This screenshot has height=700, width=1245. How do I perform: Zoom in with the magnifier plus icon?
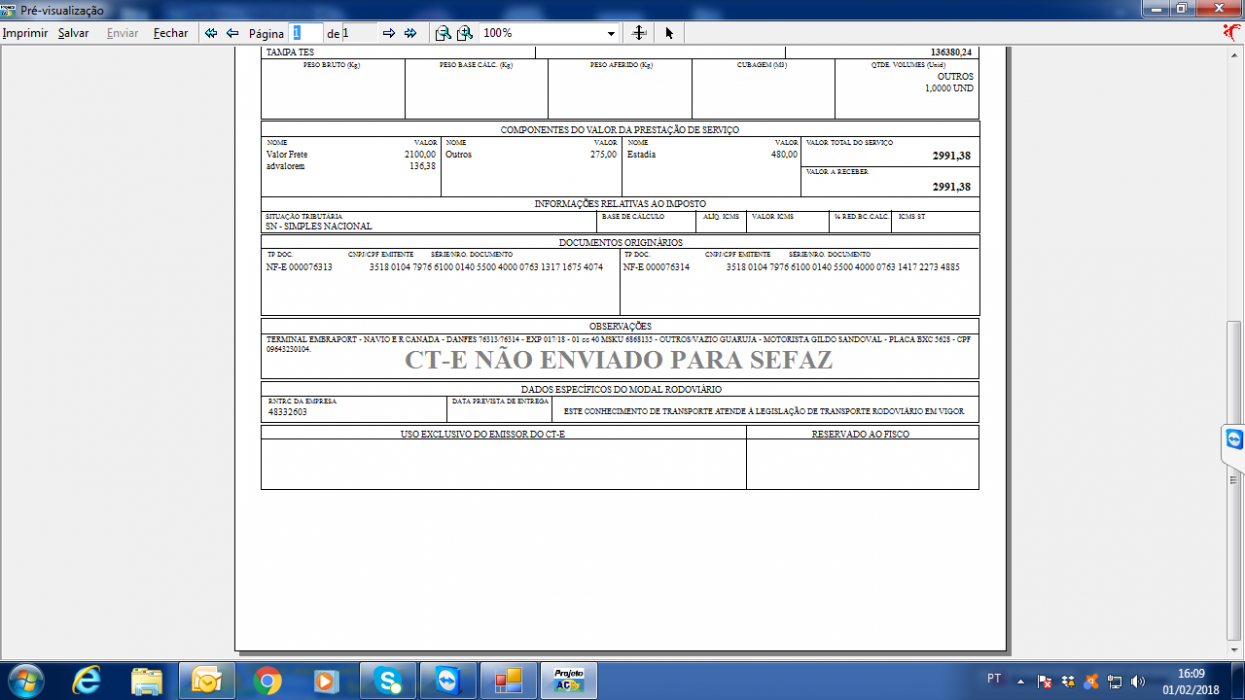(x=465, y=33)
